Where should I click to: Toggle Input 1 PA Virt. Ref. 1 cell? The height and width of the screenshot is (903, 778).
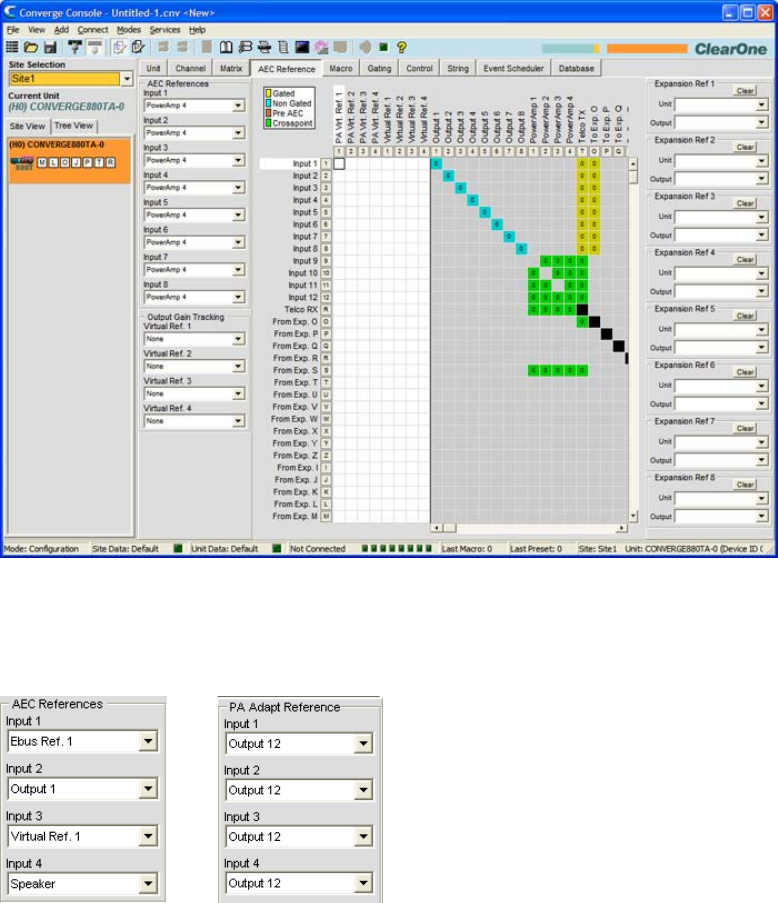coord(339,164)
